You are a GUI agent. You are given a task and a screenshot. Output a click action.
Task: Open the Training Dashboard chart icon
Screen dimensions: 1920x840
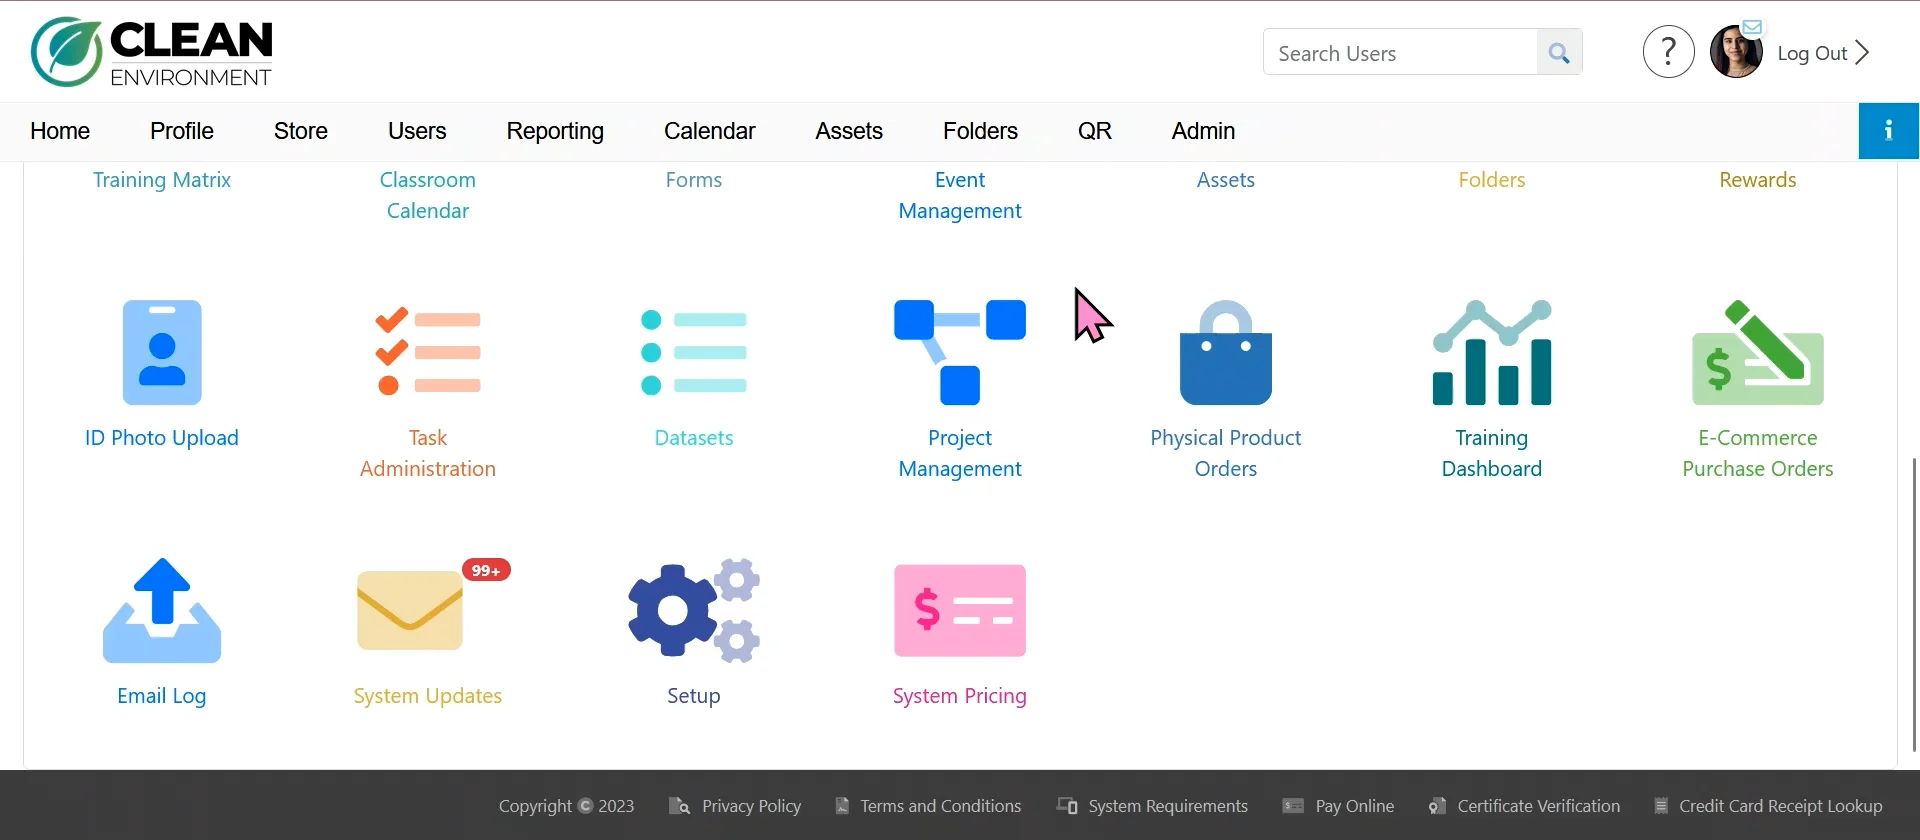(1492, 352)
